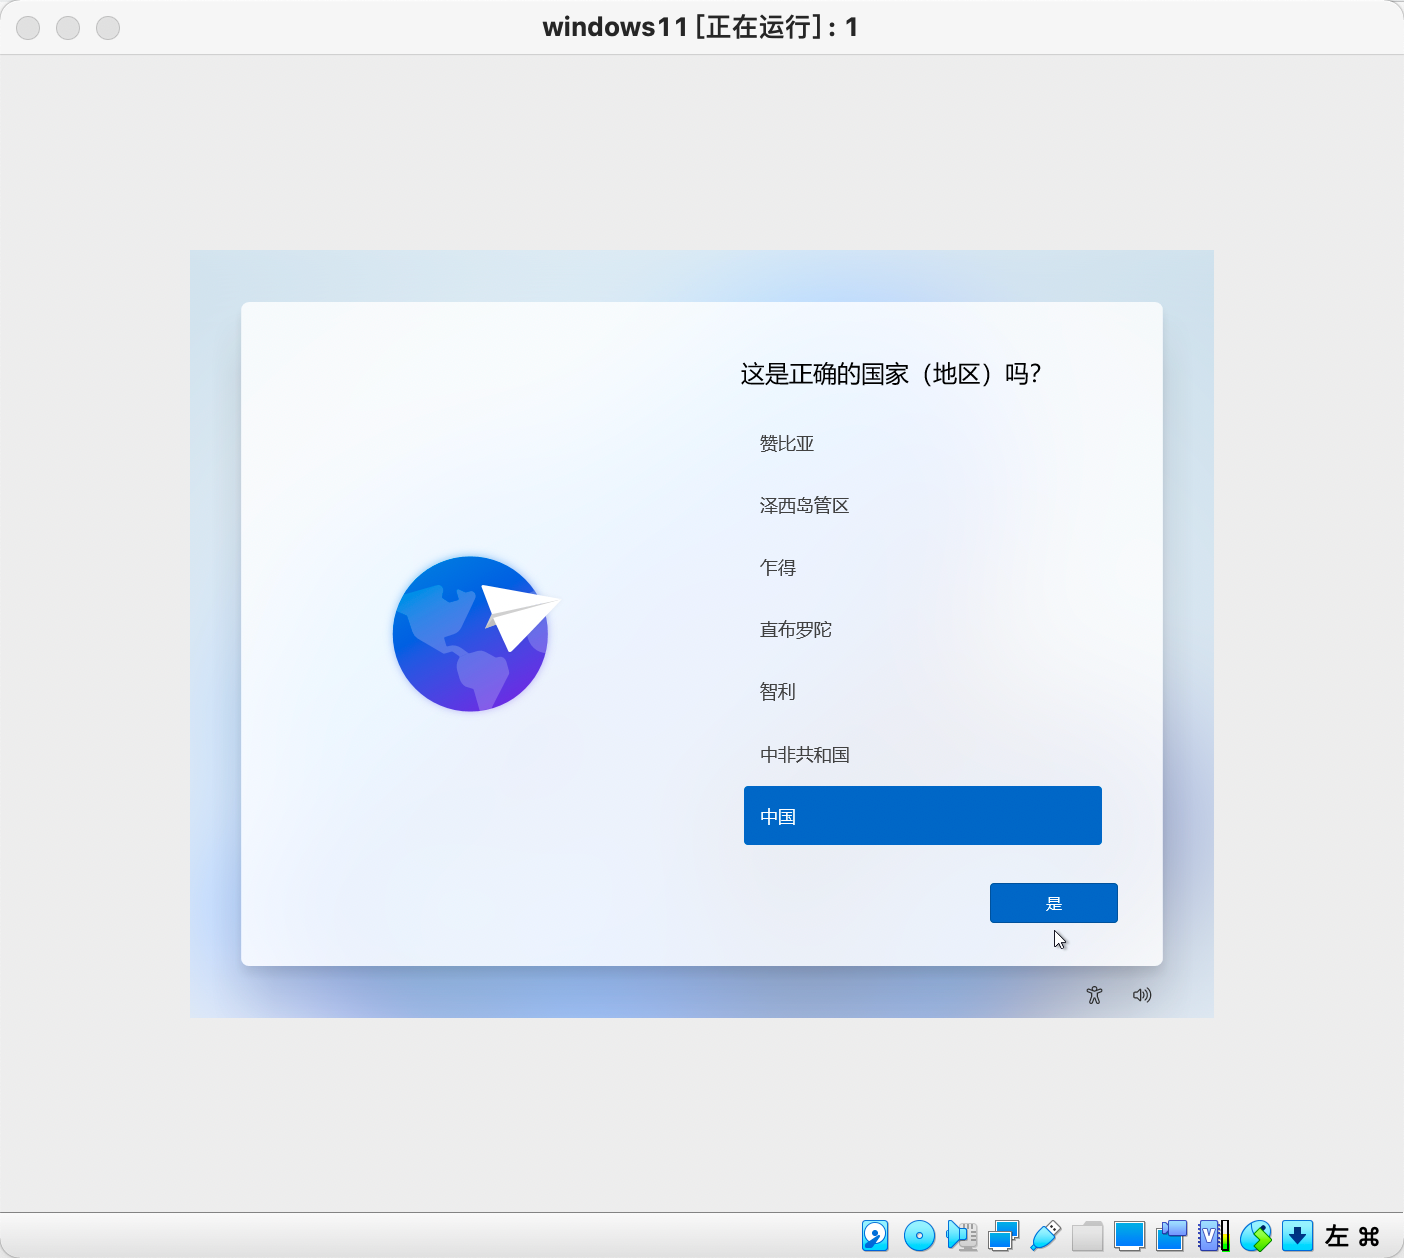Pick 赞比亚 from the country list

tap(923, 444)
